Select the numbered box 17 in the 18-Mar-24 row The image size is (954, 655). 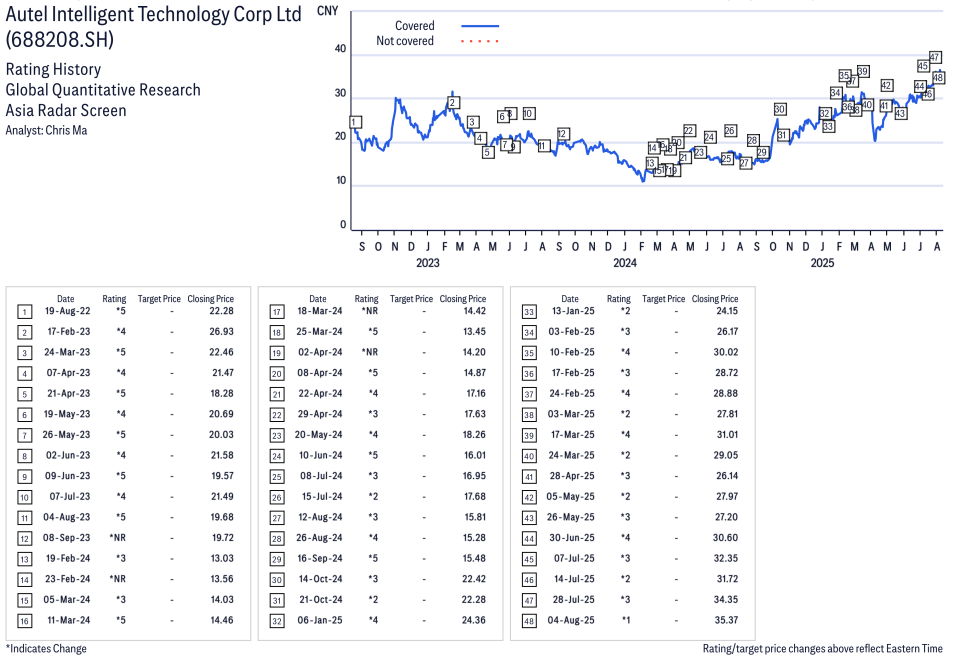277,312
